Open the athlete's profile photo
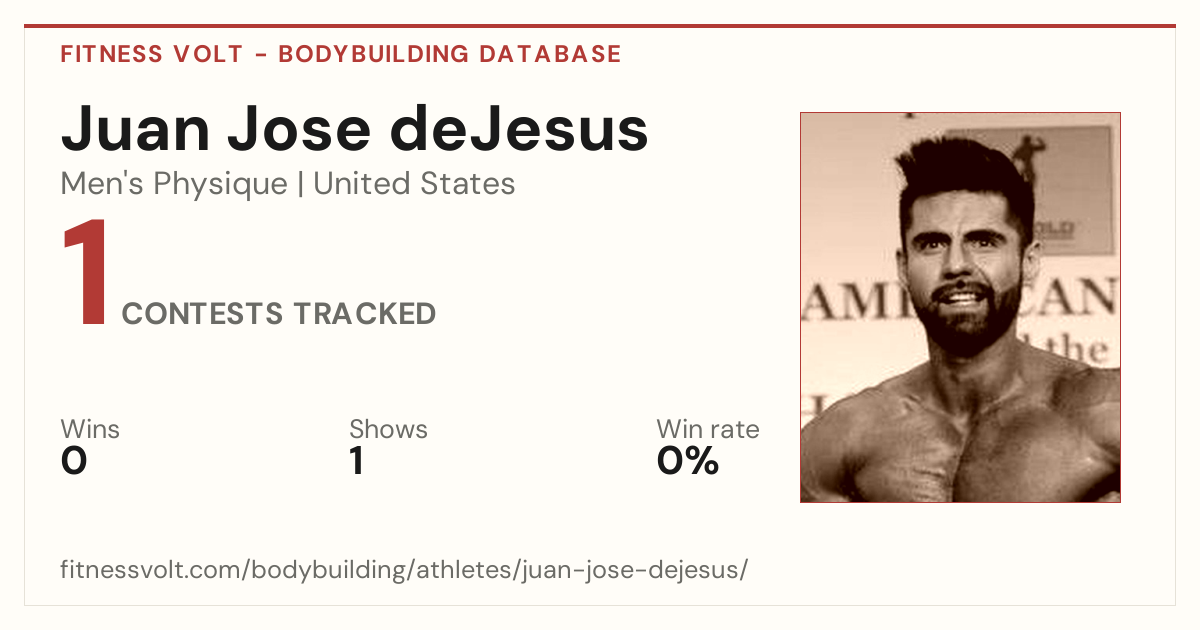The image size is (1200, 630). (960, 307)
